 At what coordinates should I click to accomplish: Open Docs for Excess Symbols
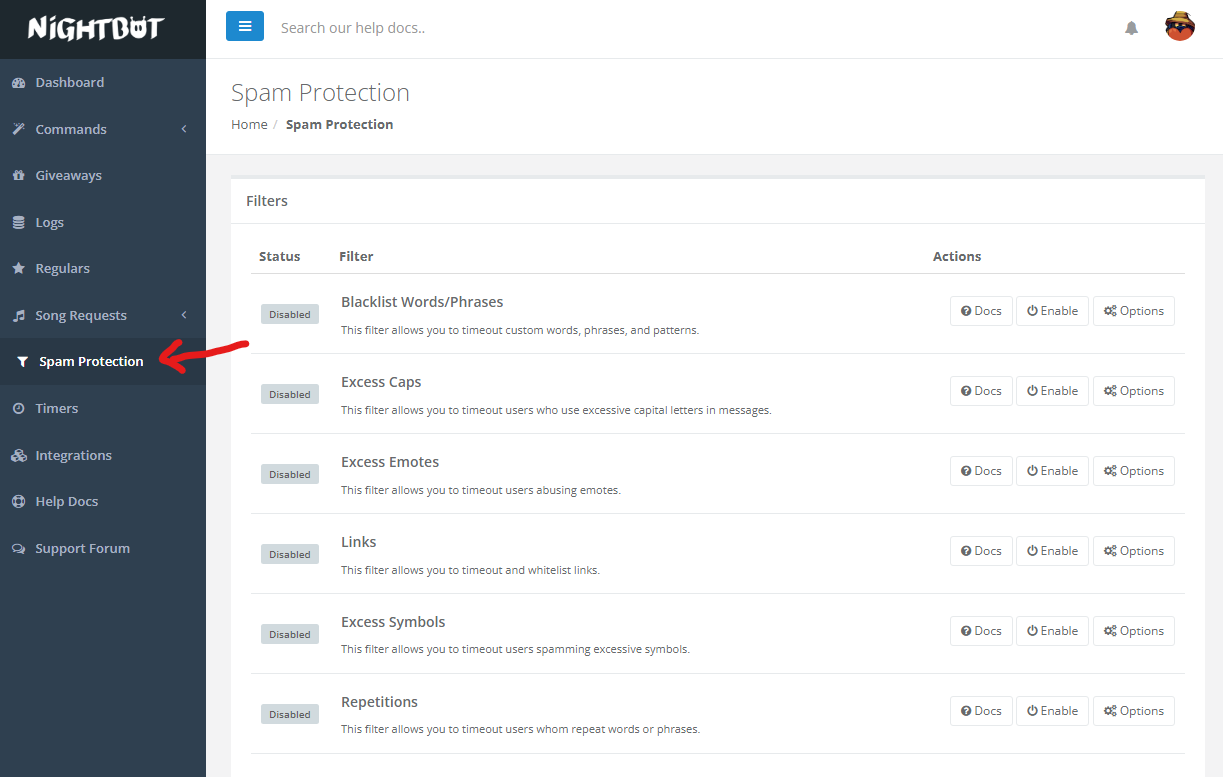point(981,631)
